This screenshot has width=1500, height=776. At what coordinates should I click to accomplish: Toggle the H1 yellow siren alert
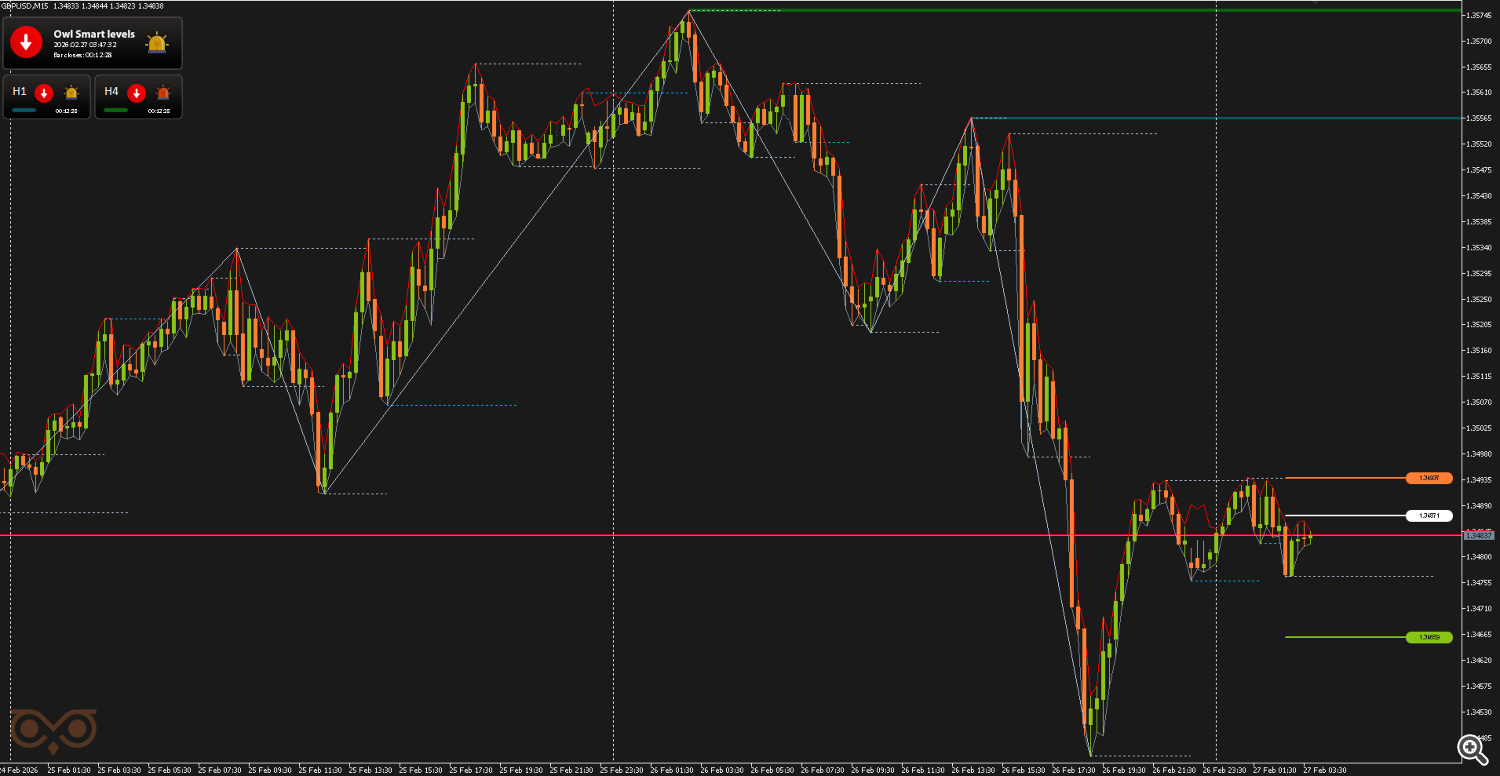point(71,93)
